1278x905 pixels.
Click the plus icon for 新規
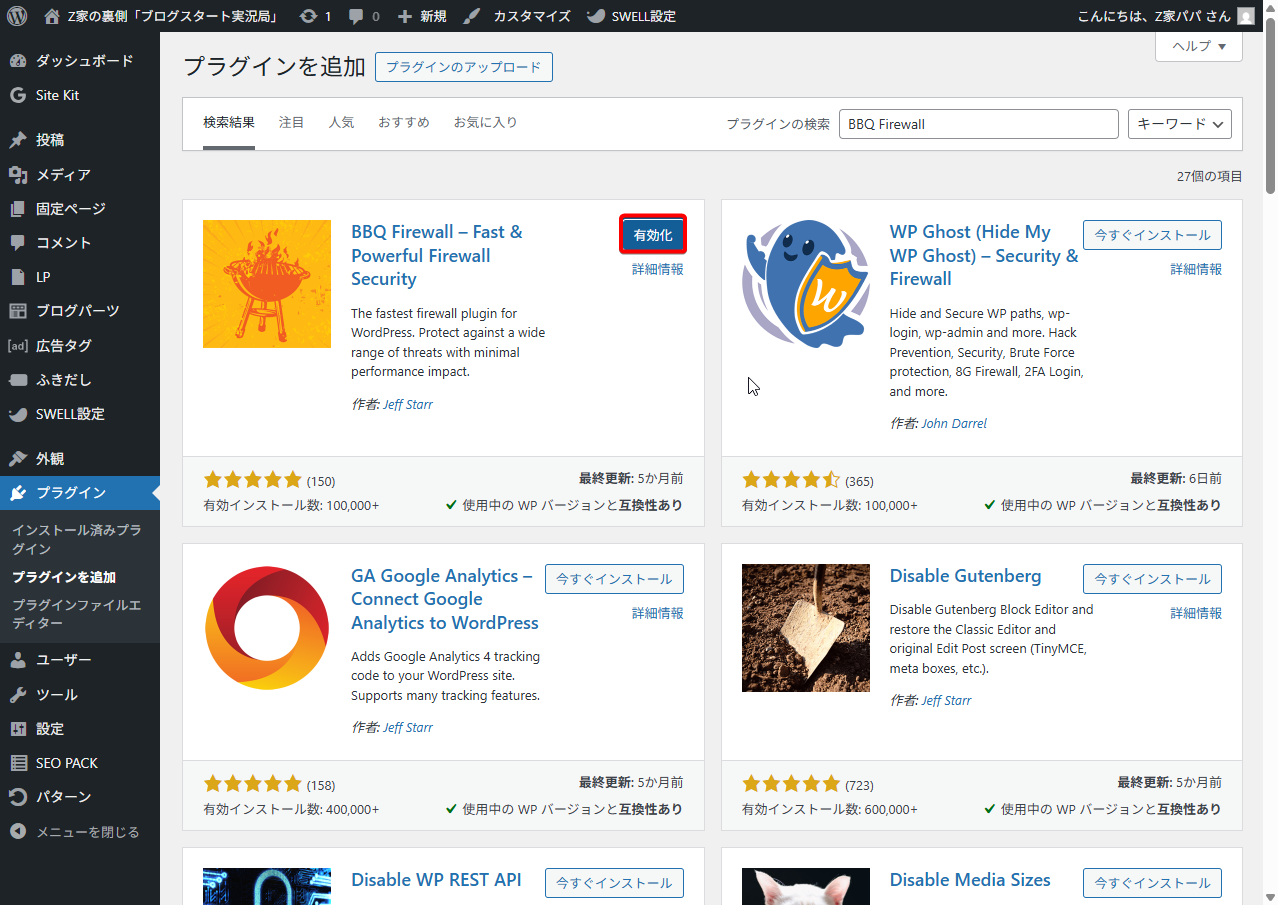(x=405, y=16)
